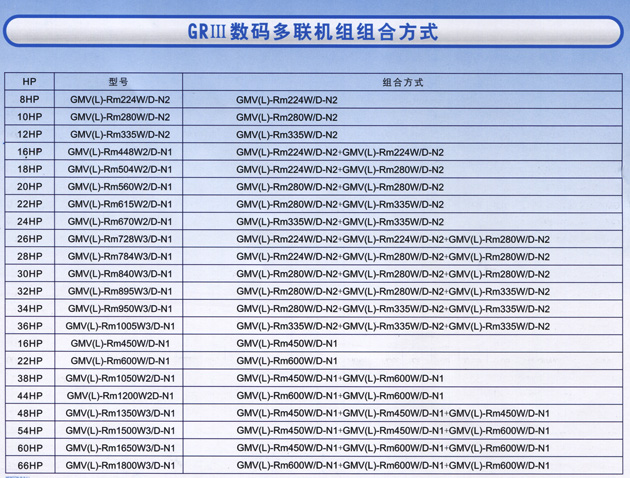This screenshot has width=630, height=478.
Task: Select the 26HP cell
Action: [29, 239]
